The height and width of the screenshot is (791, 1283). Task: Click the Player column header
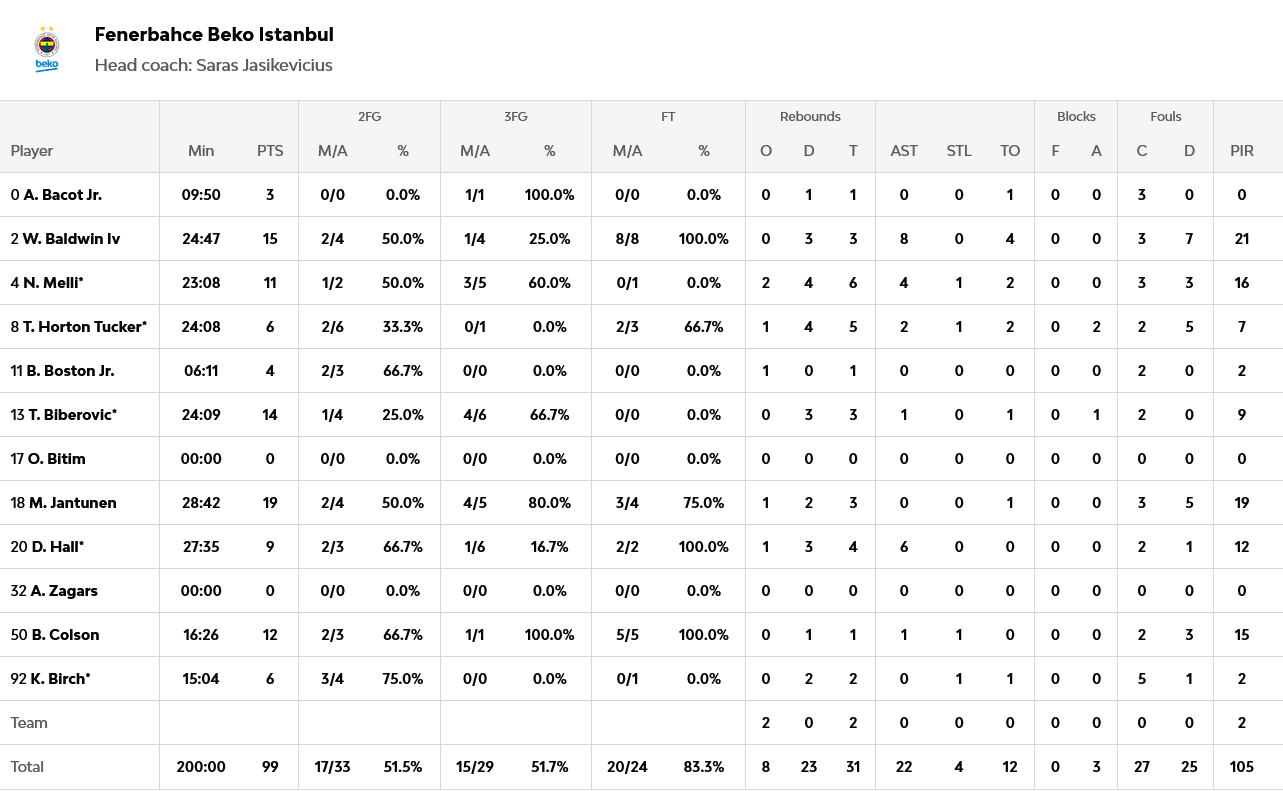(x=32, y=151)
